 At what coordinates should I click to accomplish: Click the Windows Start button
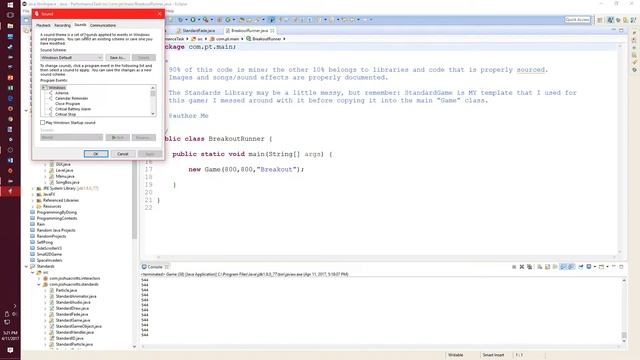coord(10,5)
